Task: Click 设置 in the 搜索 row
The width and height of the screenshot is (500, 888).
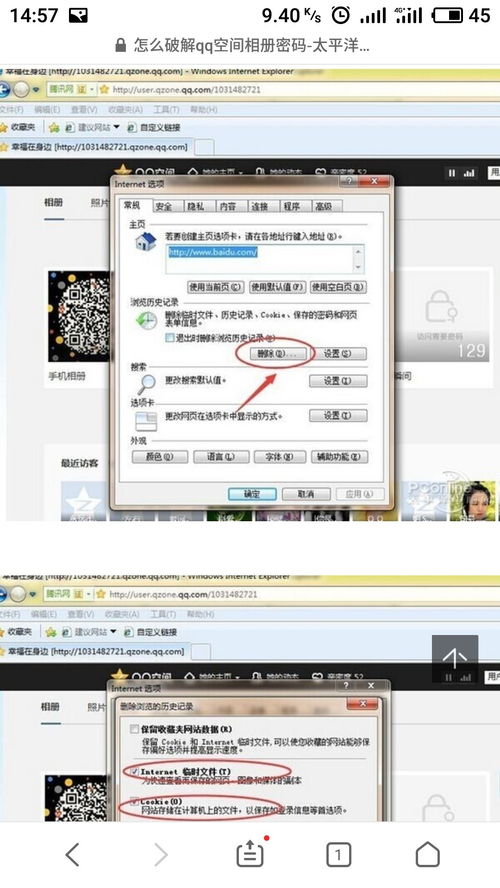Action: tap(338, 381)
